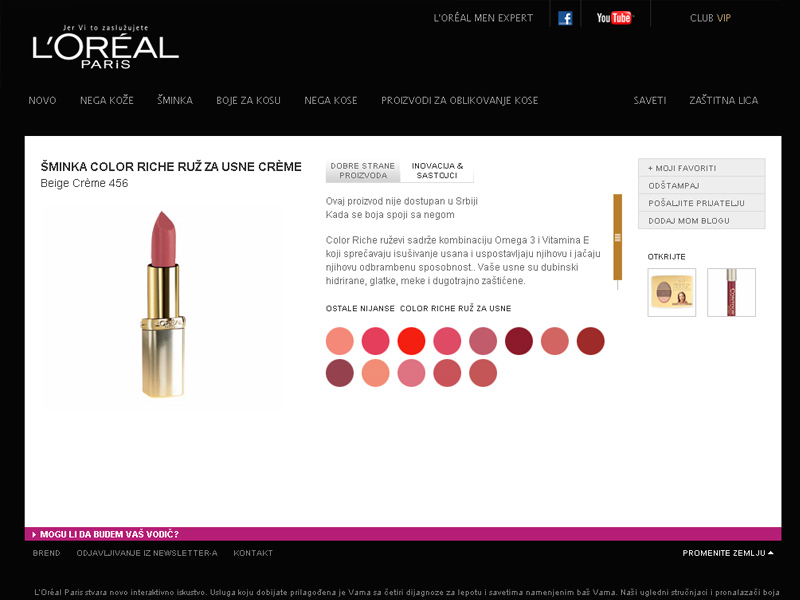Switch to the Inovacija & Sastojci tab
The height and width of the screenshot is (600, 800).
(437, 171)
